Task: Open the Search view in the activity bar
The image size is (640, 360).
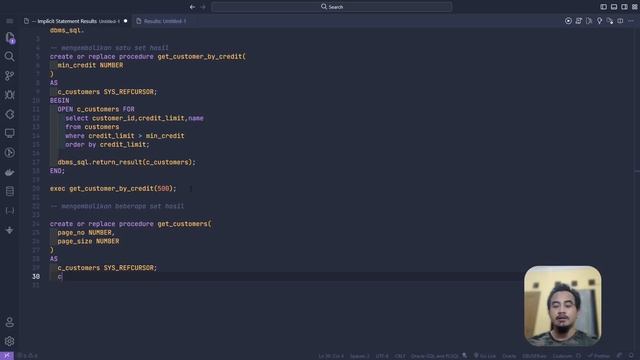Action: [x=10, y=56]
